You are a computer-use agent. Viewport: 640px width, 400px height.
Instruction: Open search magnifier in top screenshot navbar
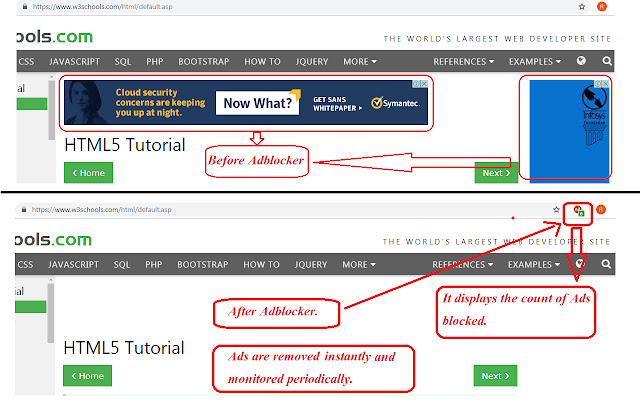point(607,61)
